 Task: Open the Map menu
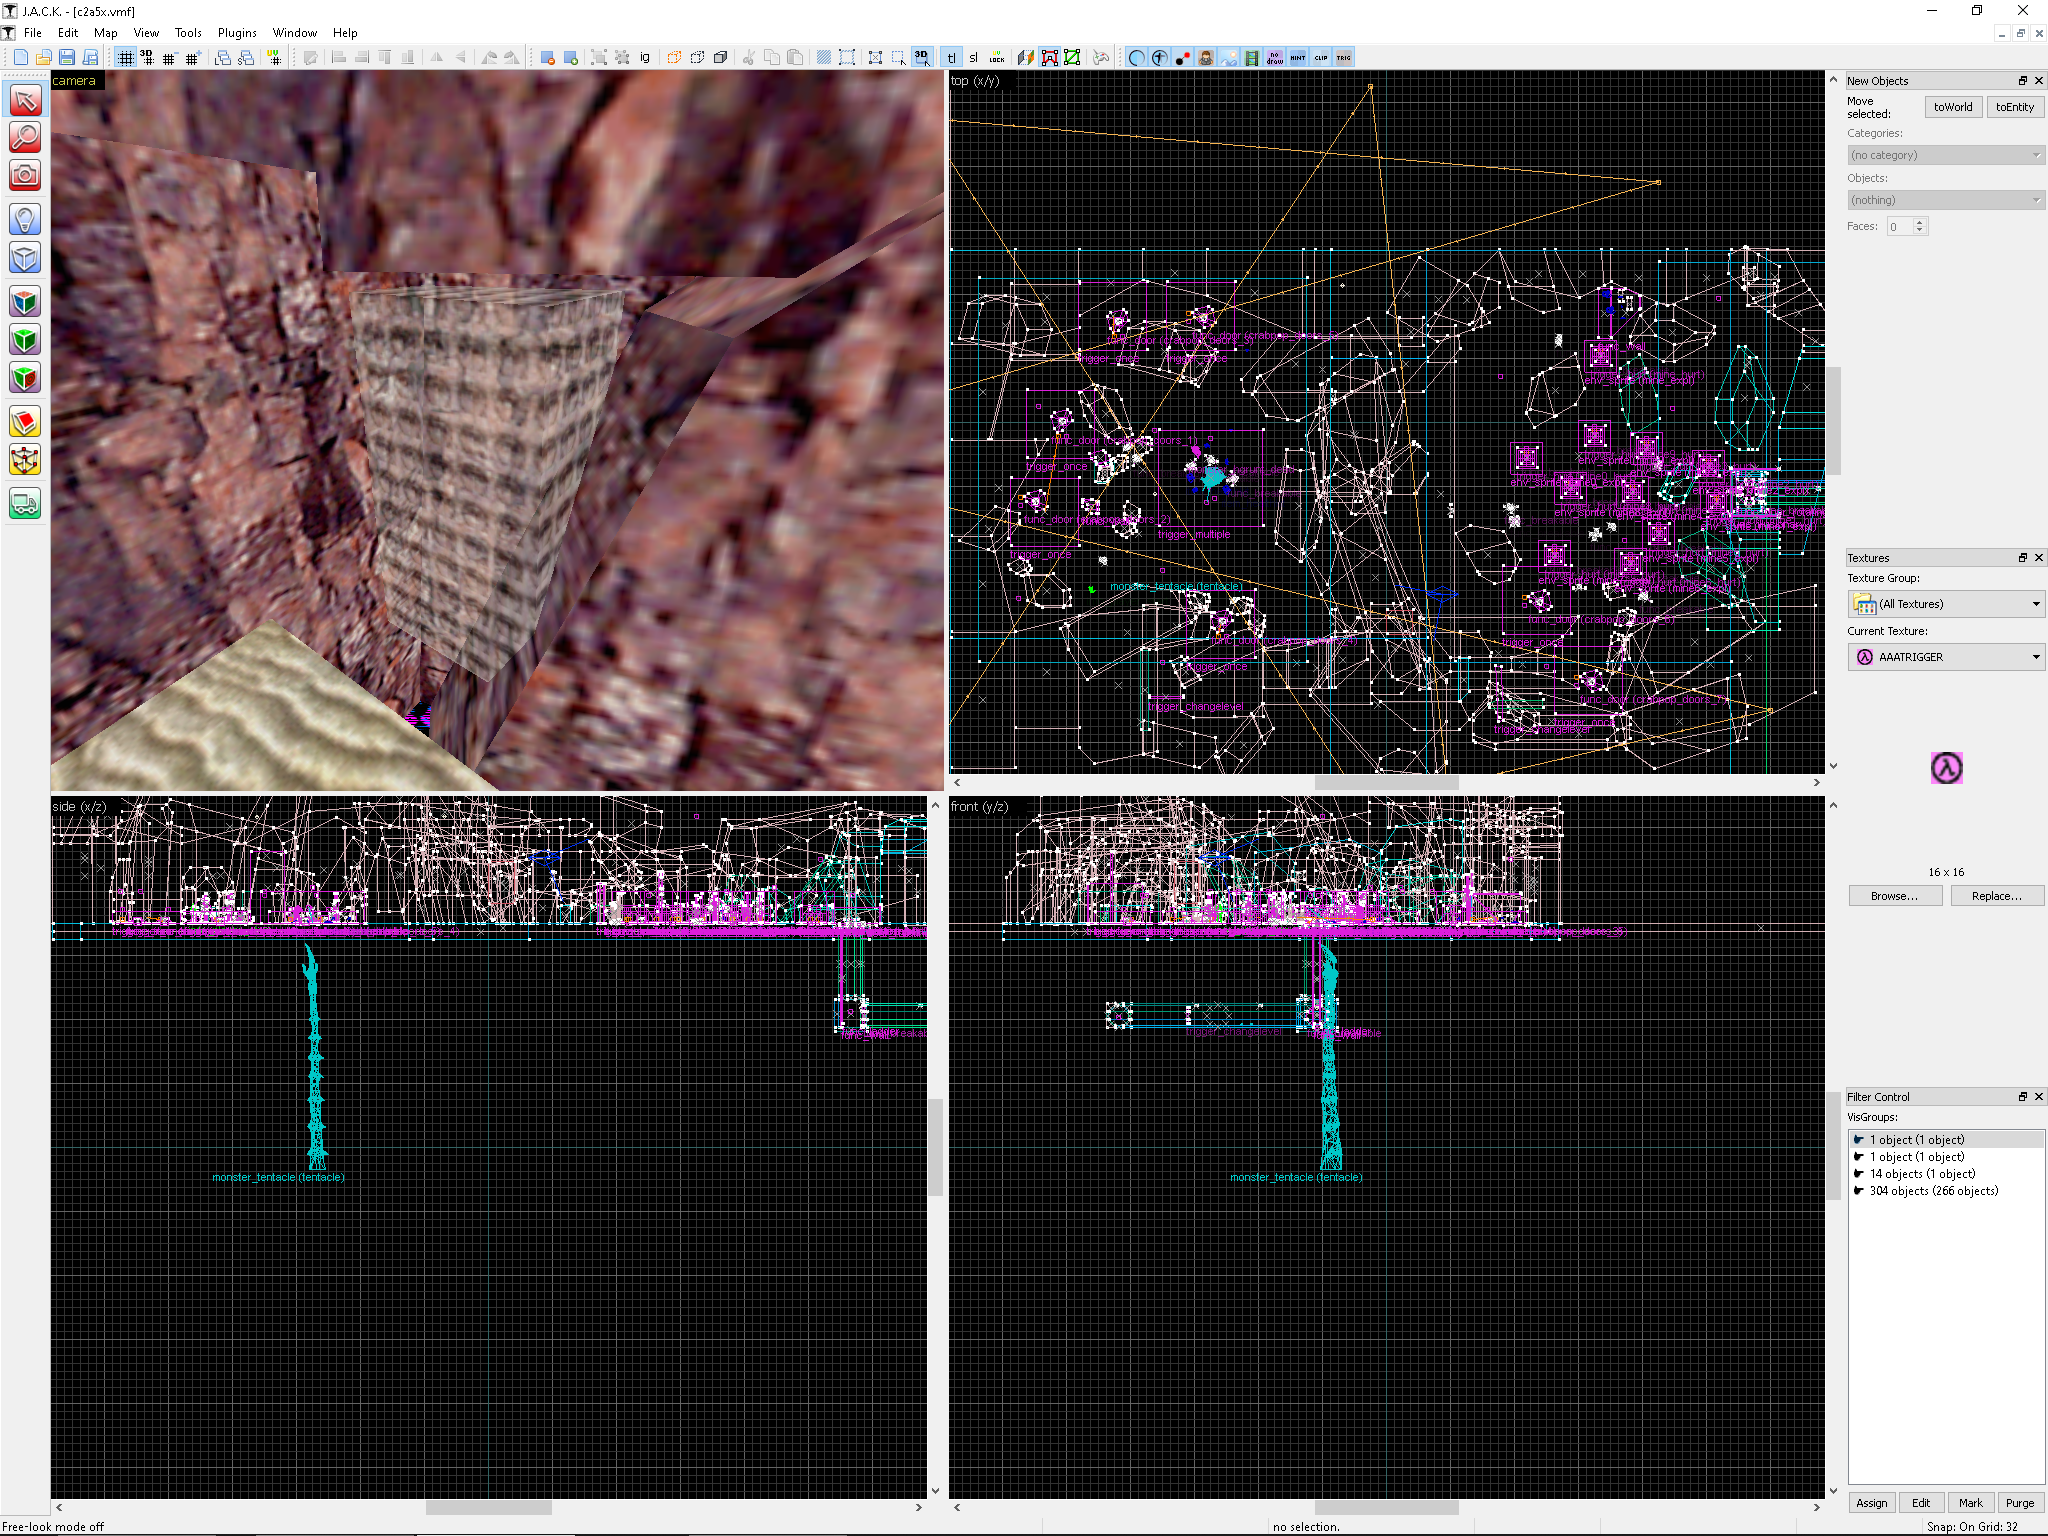[106, 33]
